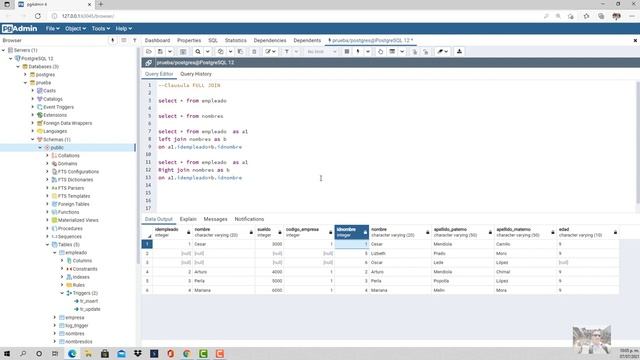Image resolution: width=640 pixels, height=360 pixels.
Task: Click Query Tool icon in Browser header
Action: click(x=113, y=40)
